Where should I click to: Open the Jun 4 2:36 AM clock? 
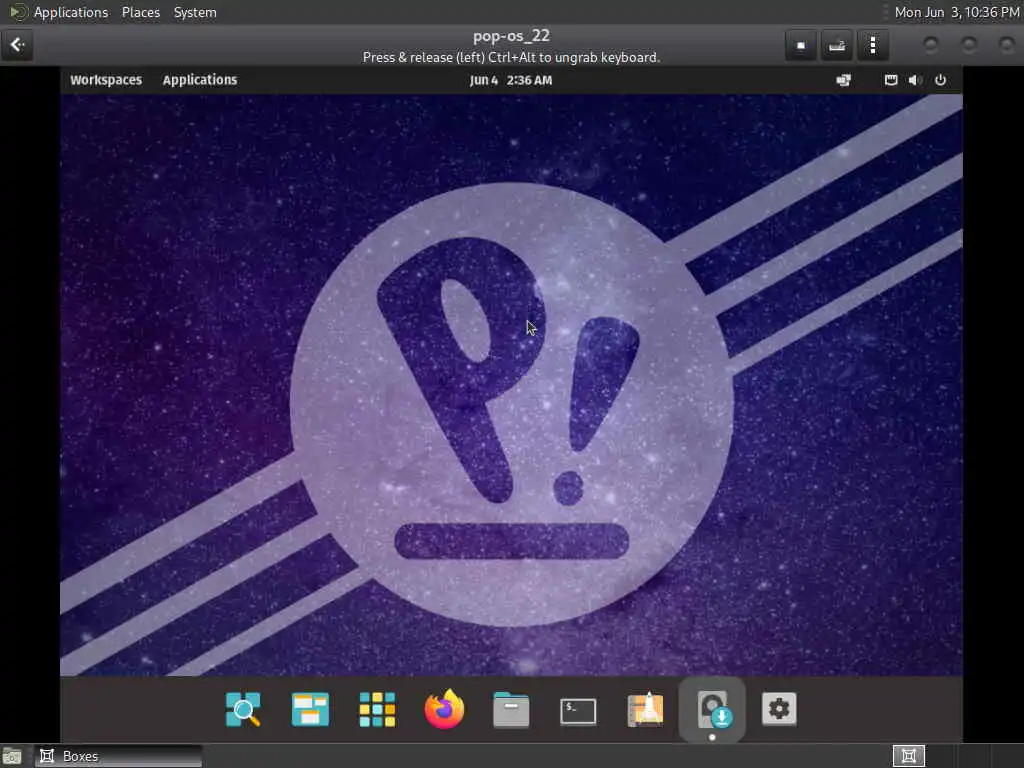point(511,80)
